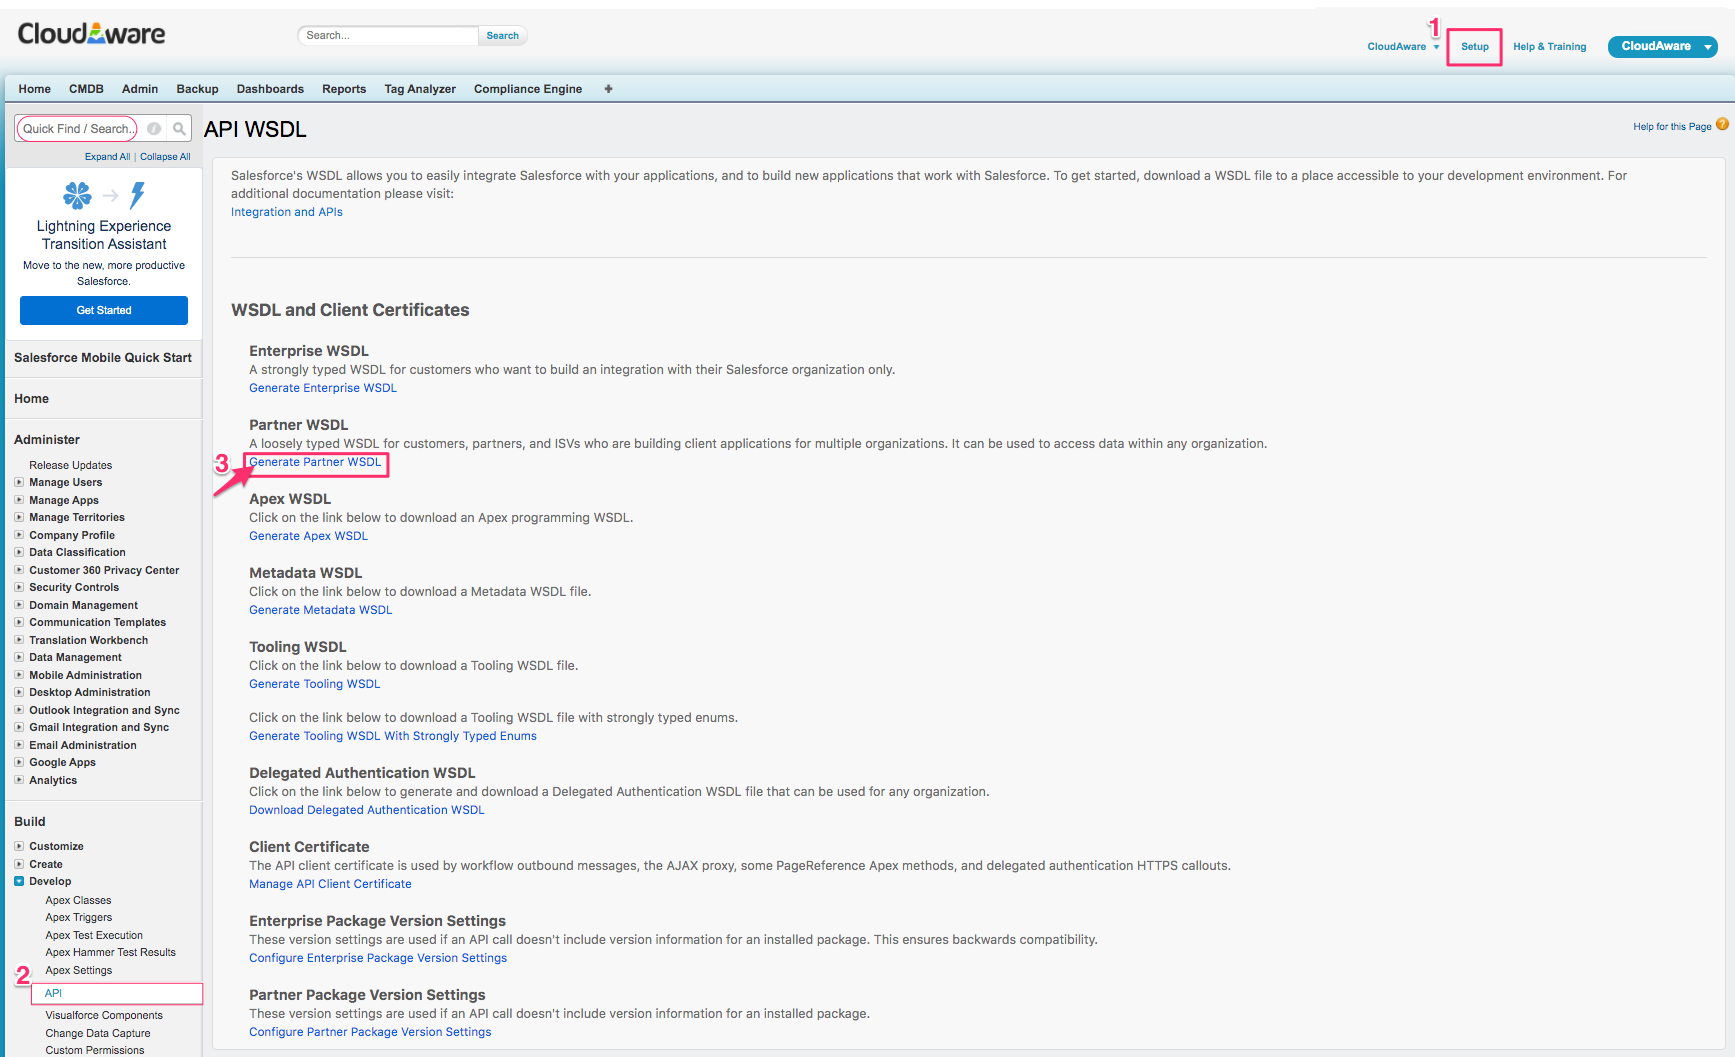Open the Compliance Engine tab
The height and width of the screenshot is (1057, 1735).
click(x=528, y=89)
